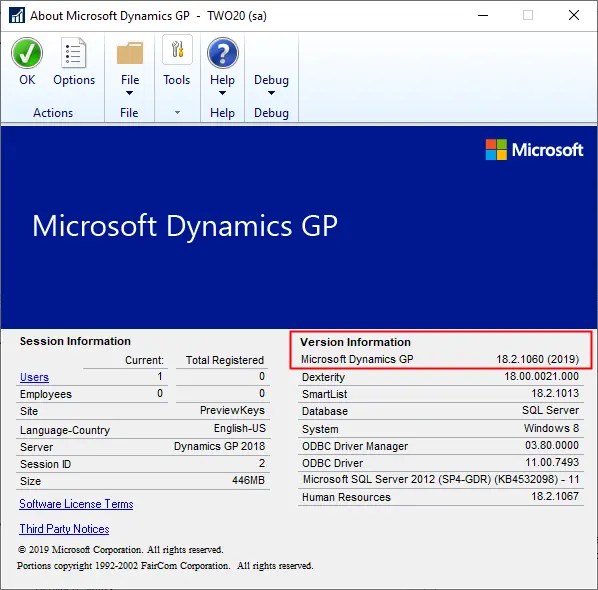The width and height of the screenshot is (598, 590).
Task: Open the Tools wrench icon
Action: (177, 50)
